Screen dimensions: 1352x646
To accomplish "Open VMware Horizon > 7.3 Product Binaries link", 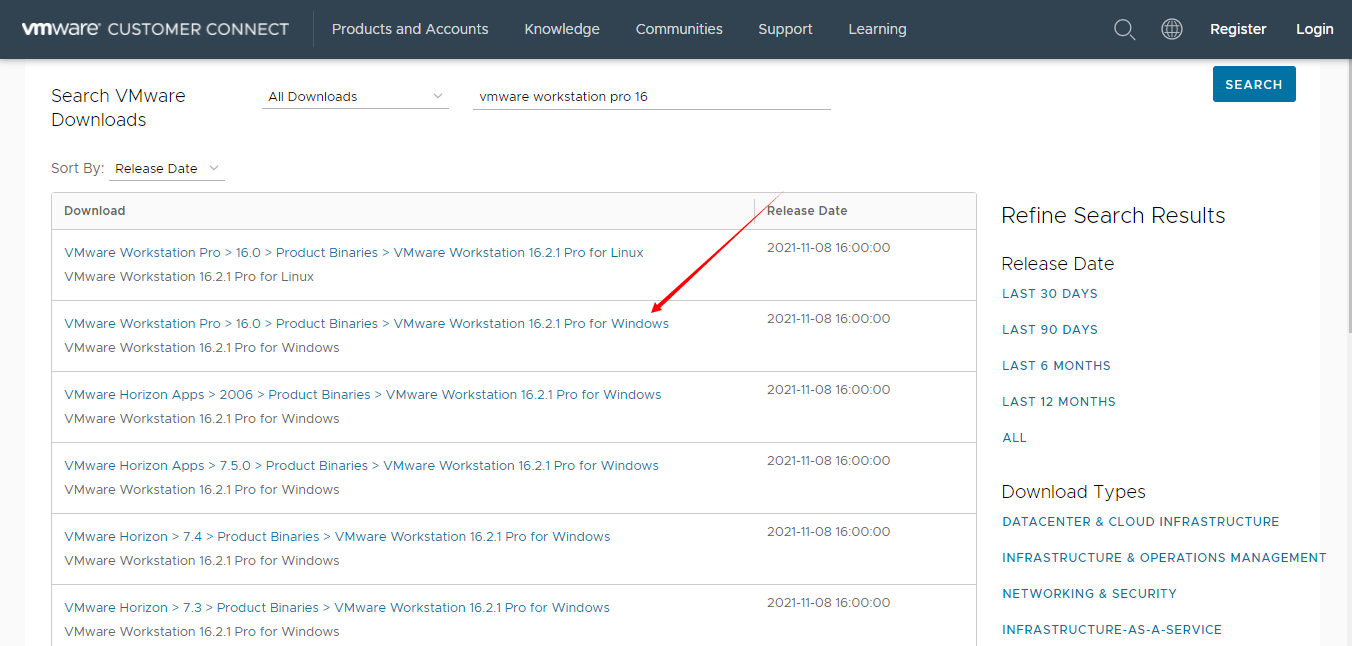I will tap(337, 608).
